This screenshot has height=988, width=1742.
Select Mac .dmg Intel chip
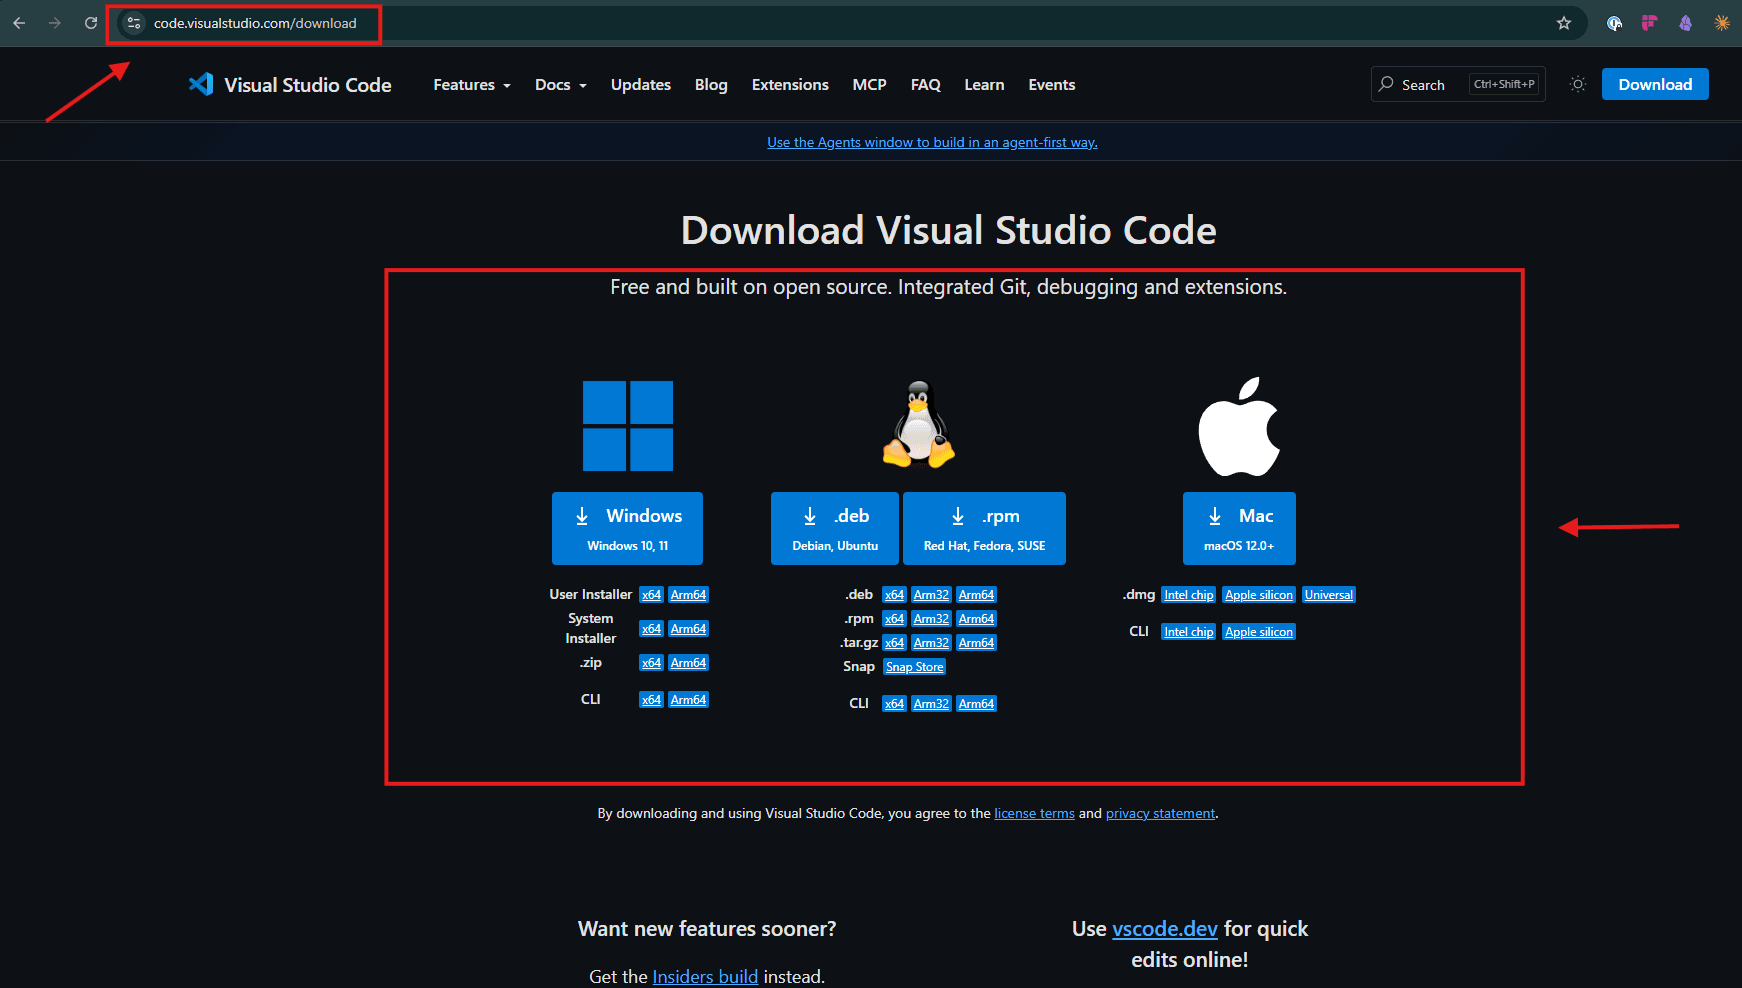click(x=1188, y=595)
